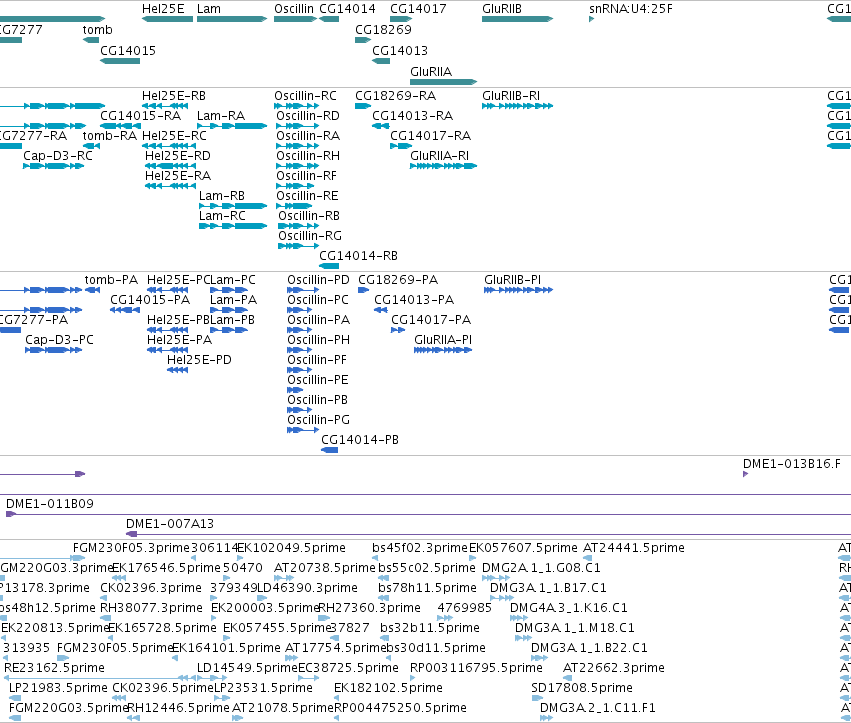The width and height of the screenshot is (851, 723).
Task: Select EST FGM230F05.3prime
Action: pyautogui.click(x=78, y=558)
